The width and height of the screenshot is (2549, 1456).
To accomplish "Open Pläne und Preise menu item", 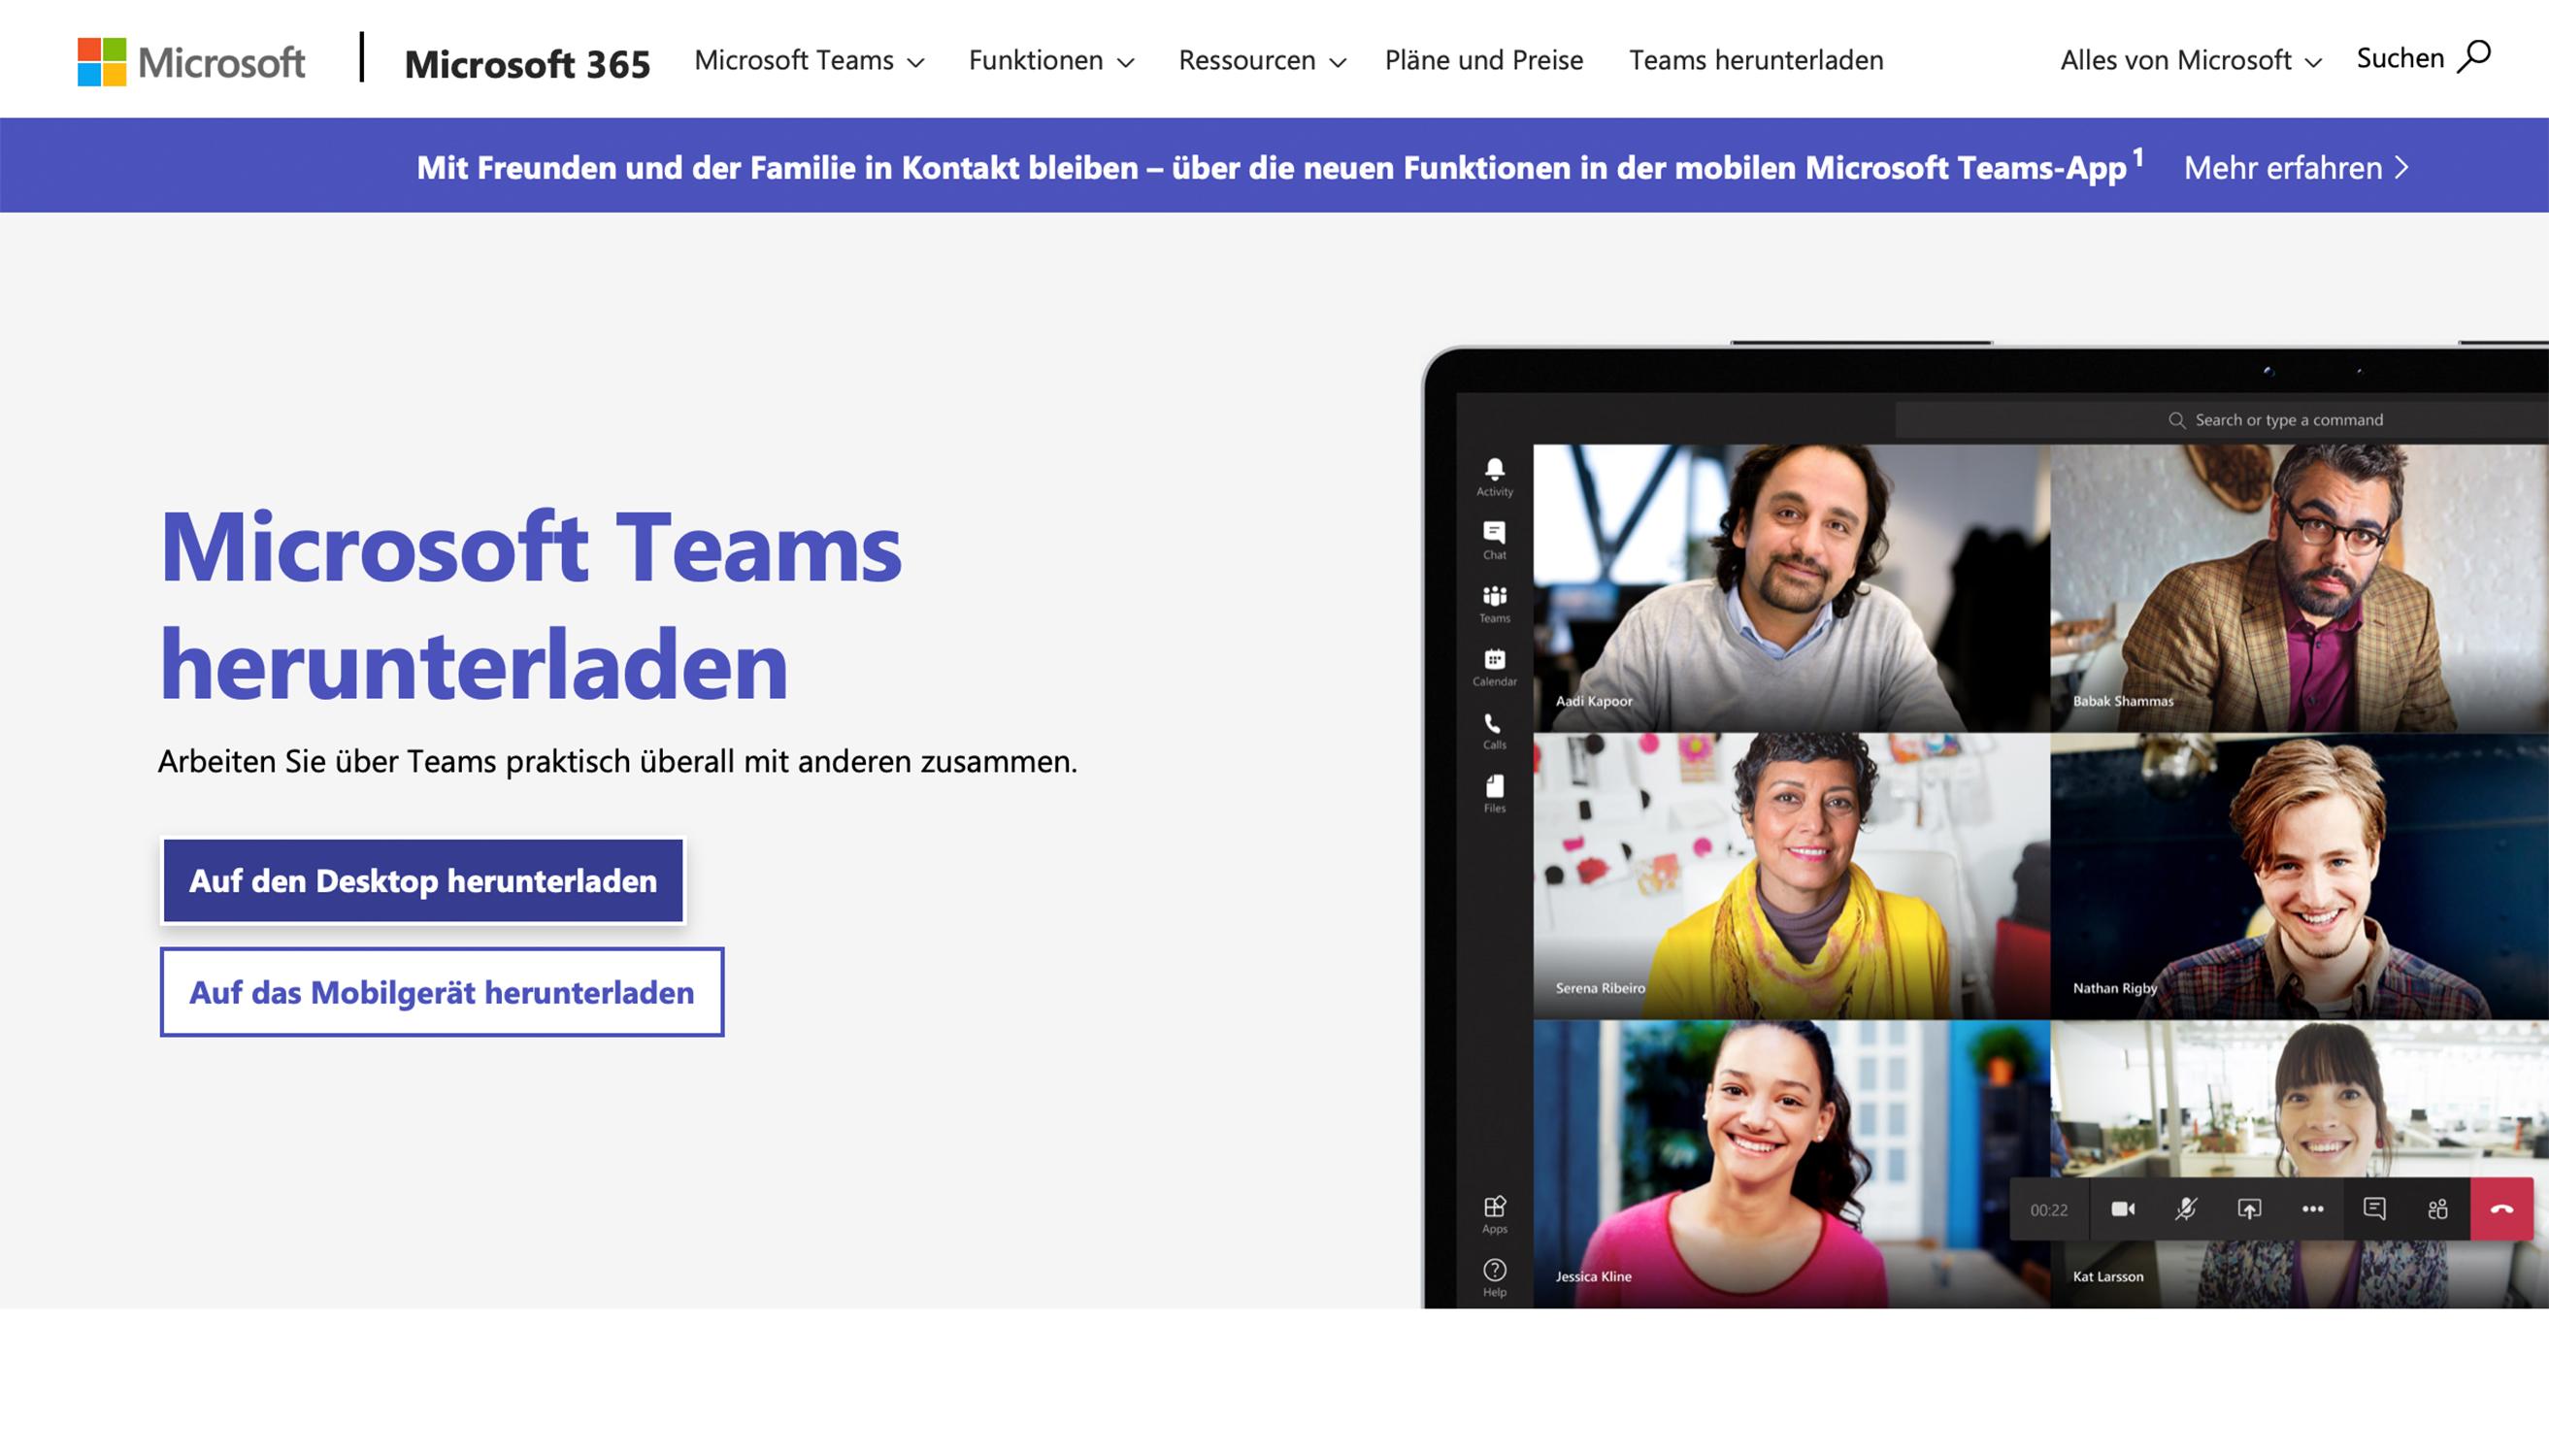I will 1483,60.
